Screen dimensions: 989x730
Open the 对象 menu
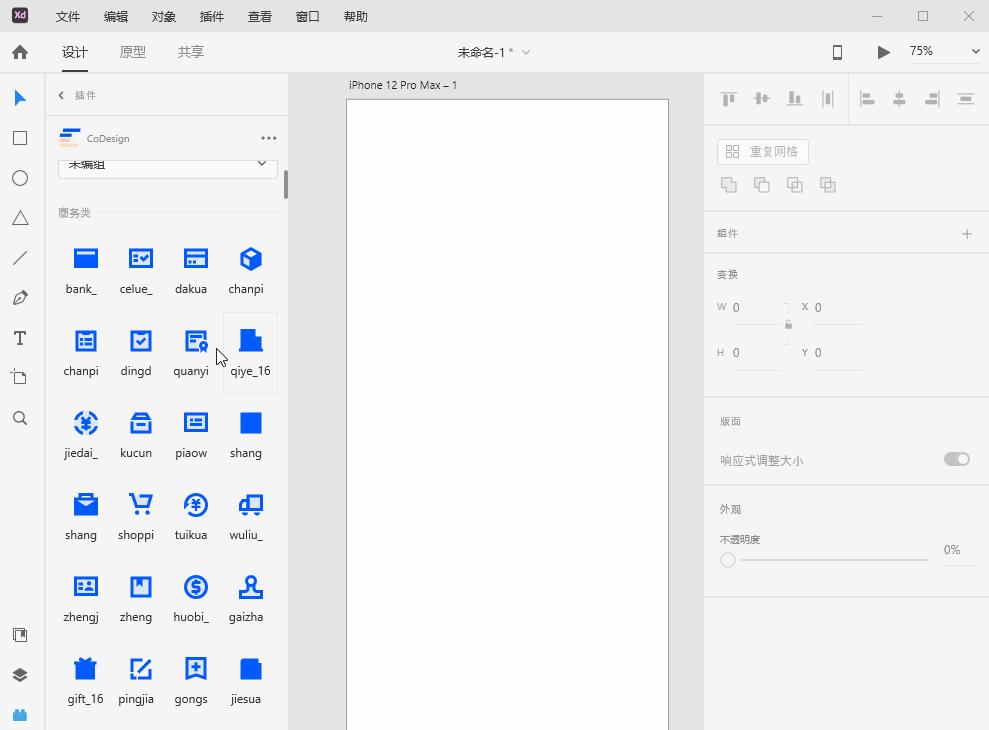164,16
